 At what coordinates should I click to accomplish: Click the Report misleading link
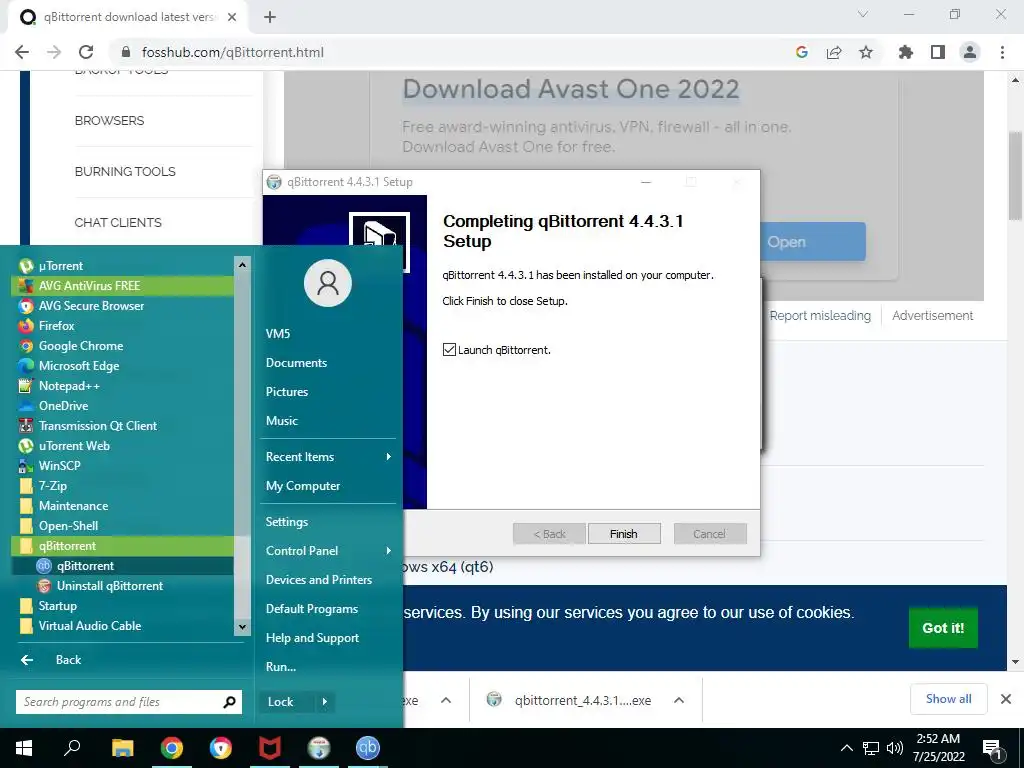point(820,315)
